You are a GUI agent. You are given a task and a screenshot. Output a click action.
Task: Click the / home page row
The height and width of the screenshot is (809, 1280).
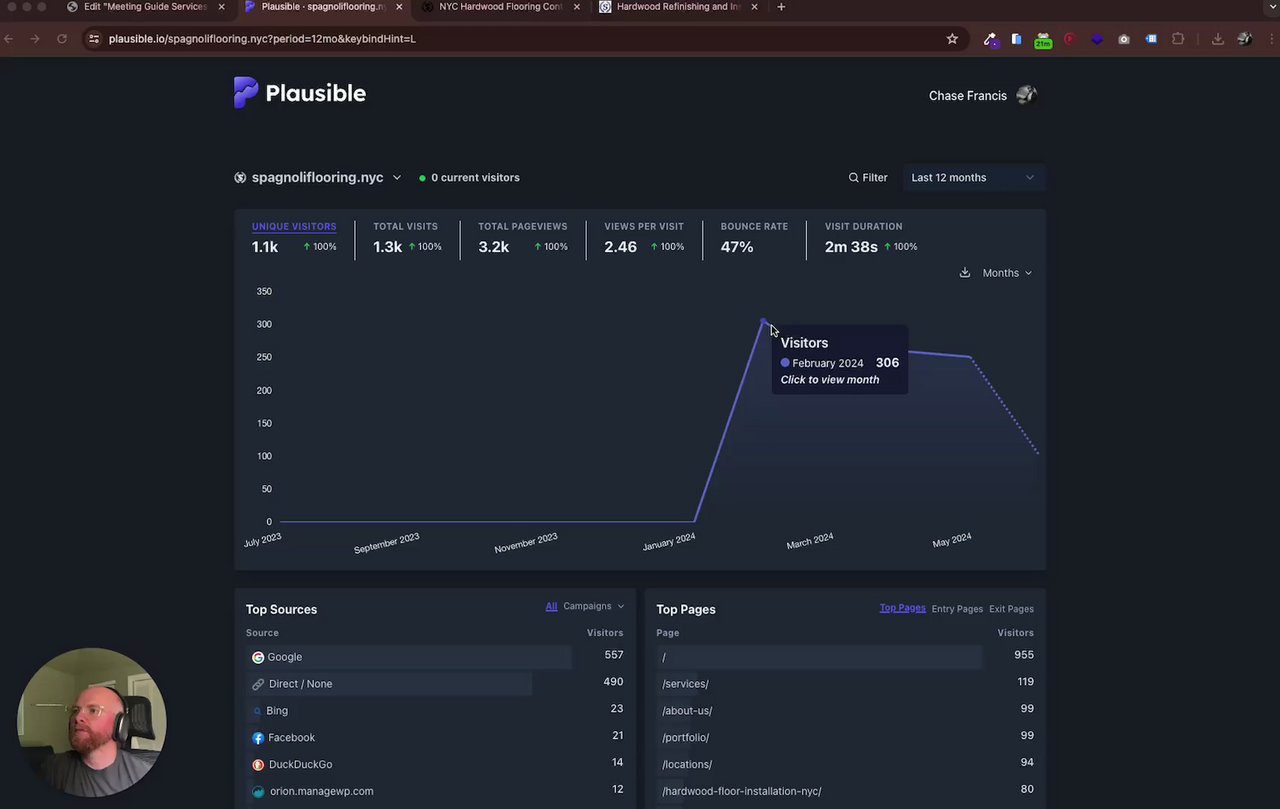coord(845,656)
